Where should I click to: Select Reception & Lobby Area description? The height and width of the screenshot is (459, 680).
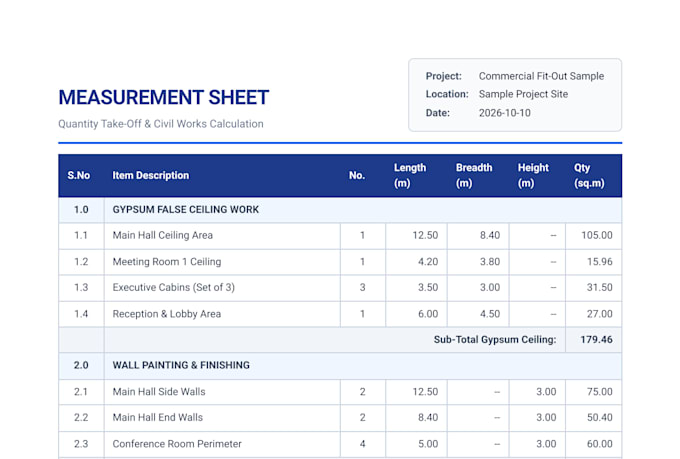[167, 314]
